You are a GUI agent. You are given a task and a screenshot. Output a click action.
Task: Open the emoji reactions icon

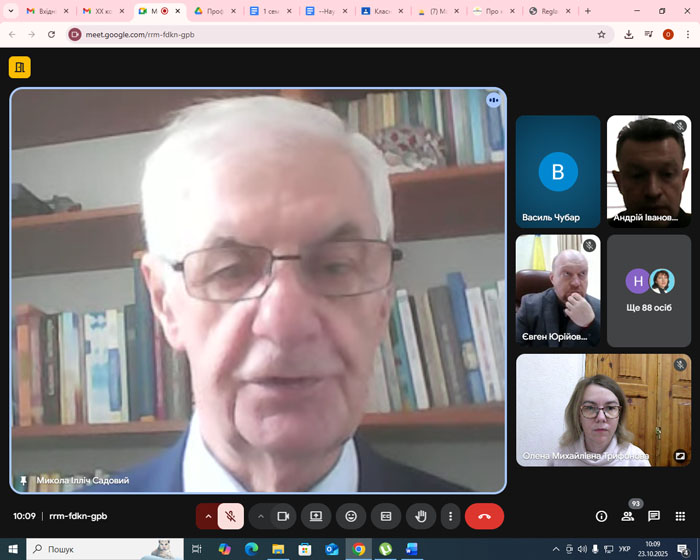(351, 516)
